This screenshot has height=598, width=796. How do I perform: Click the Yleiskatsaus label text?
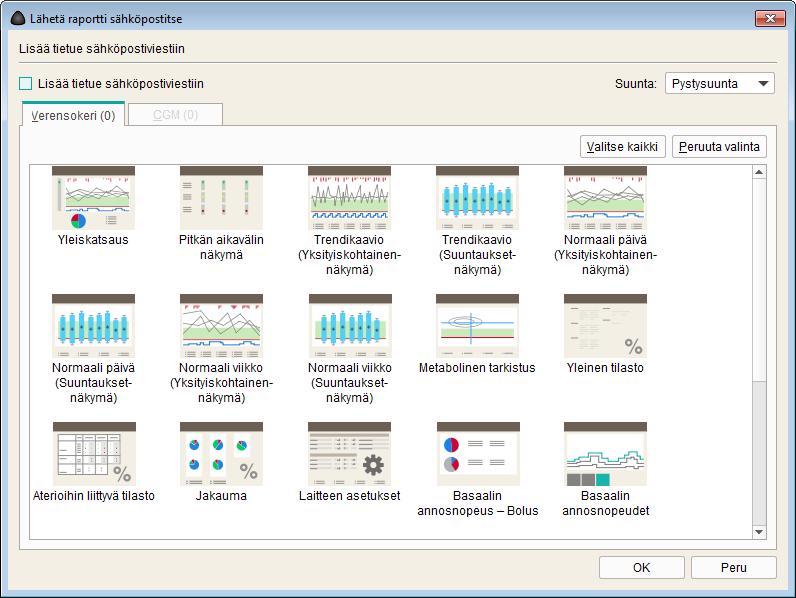point(93,240)
